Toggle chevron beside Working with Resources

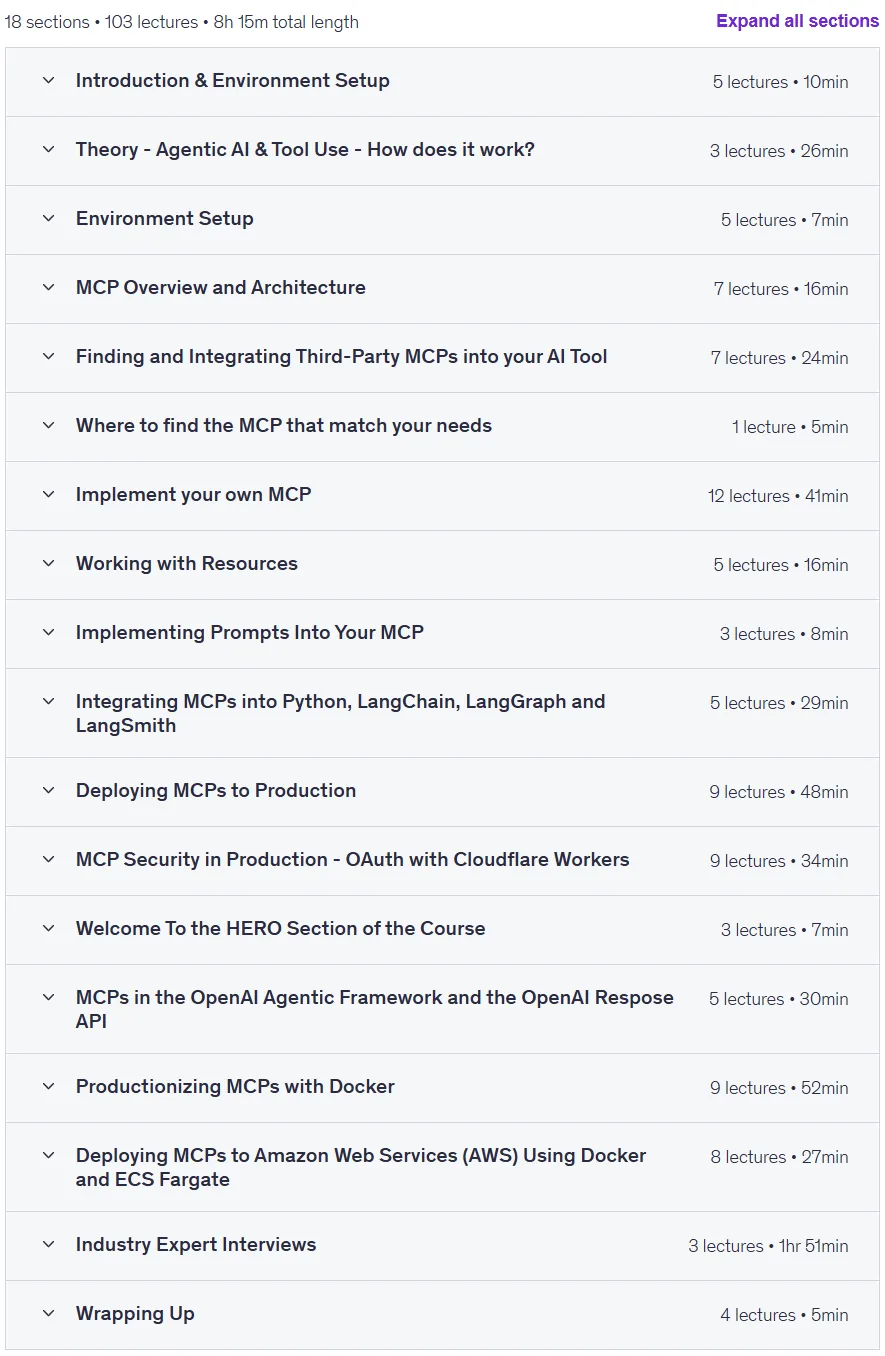48,564
